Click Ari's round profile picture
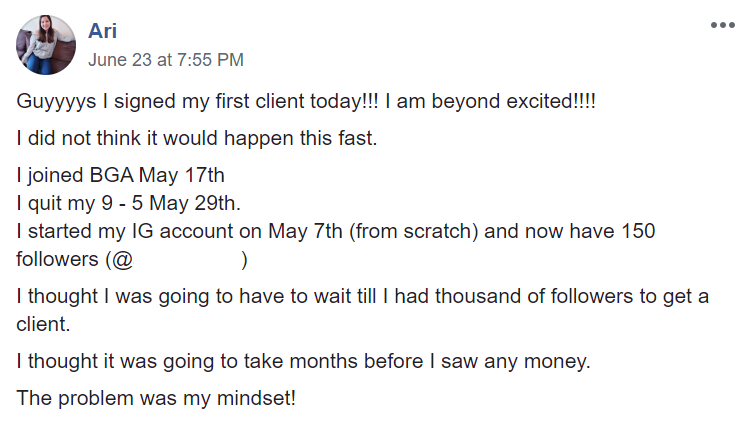The image size is (755, 428). click(x=46, y=45)
